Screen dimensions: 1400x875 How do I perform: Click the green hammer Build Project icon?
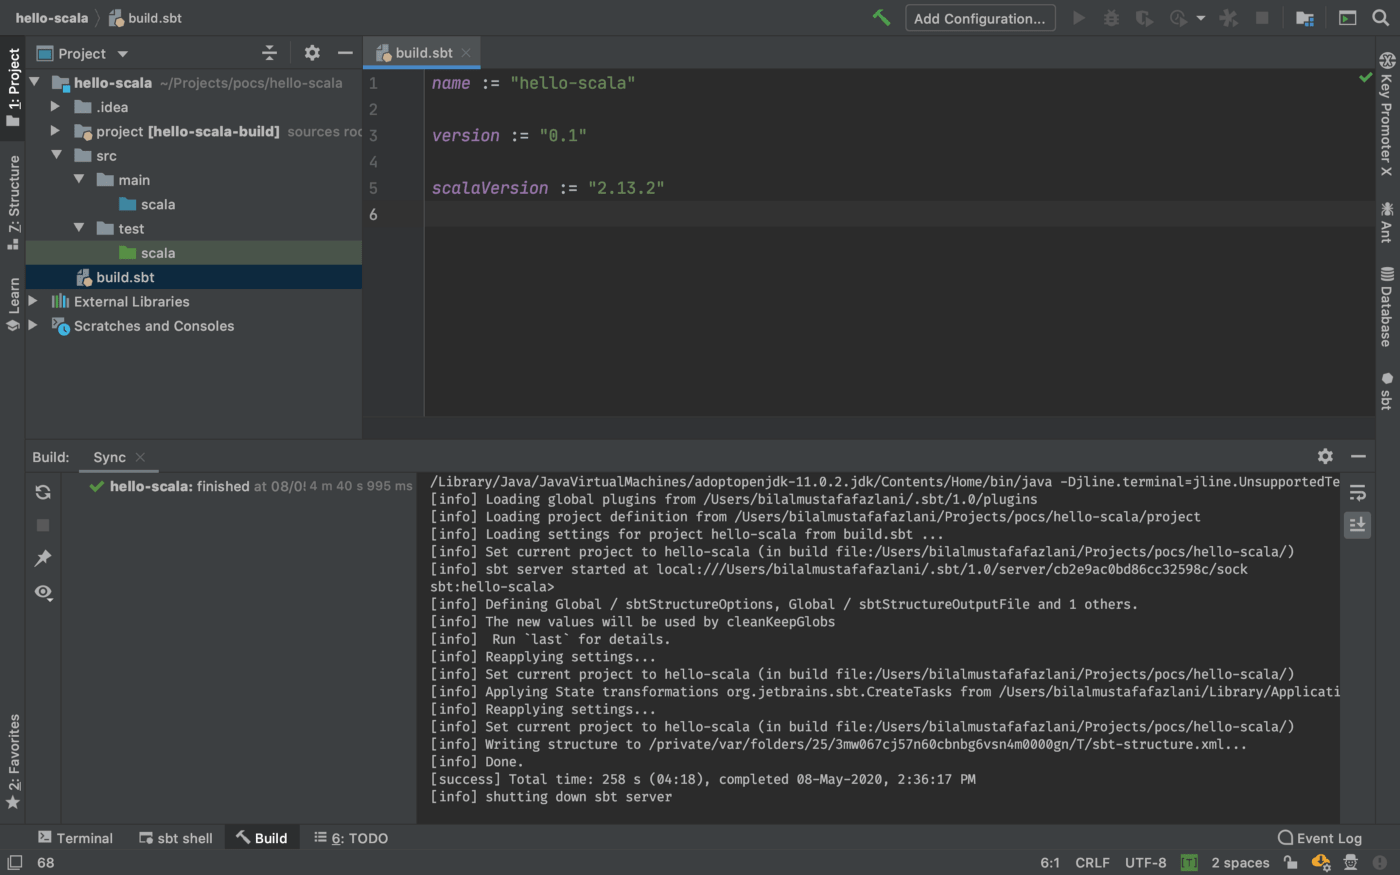pos(881,18)
